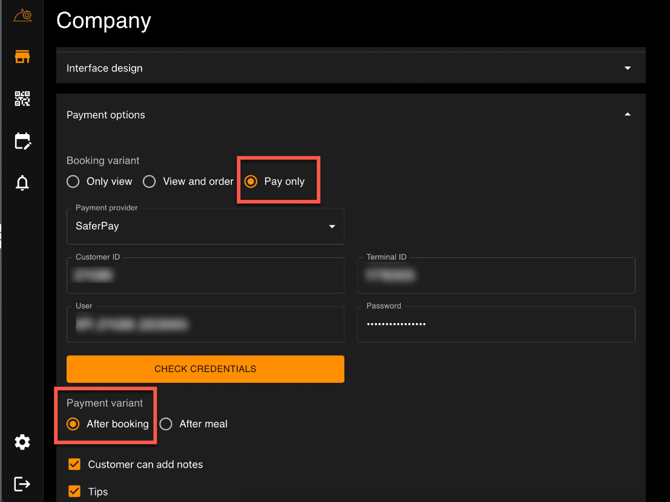The width and height of the screenshot is (670, 502).
Task: Click the logout icon in sidebar
Action: (x=22, y=484)
